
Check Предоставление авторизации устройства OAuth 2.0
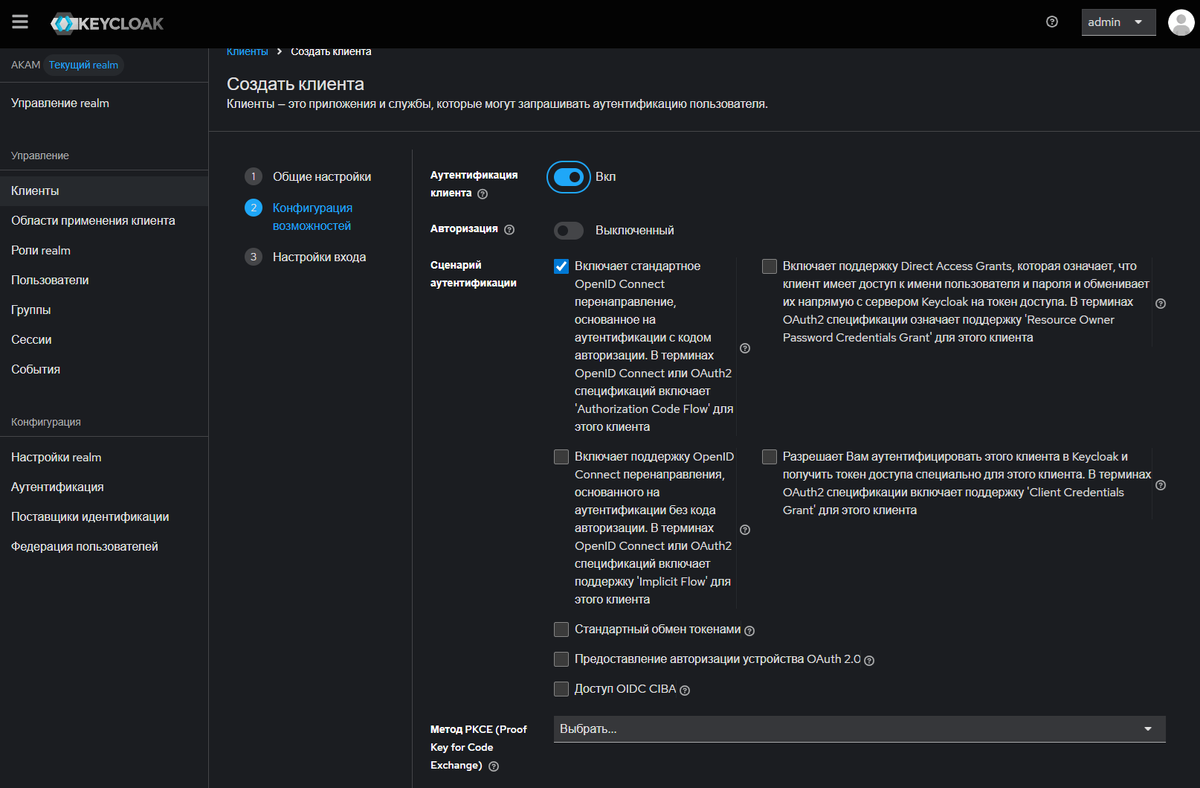pos(561,660)
